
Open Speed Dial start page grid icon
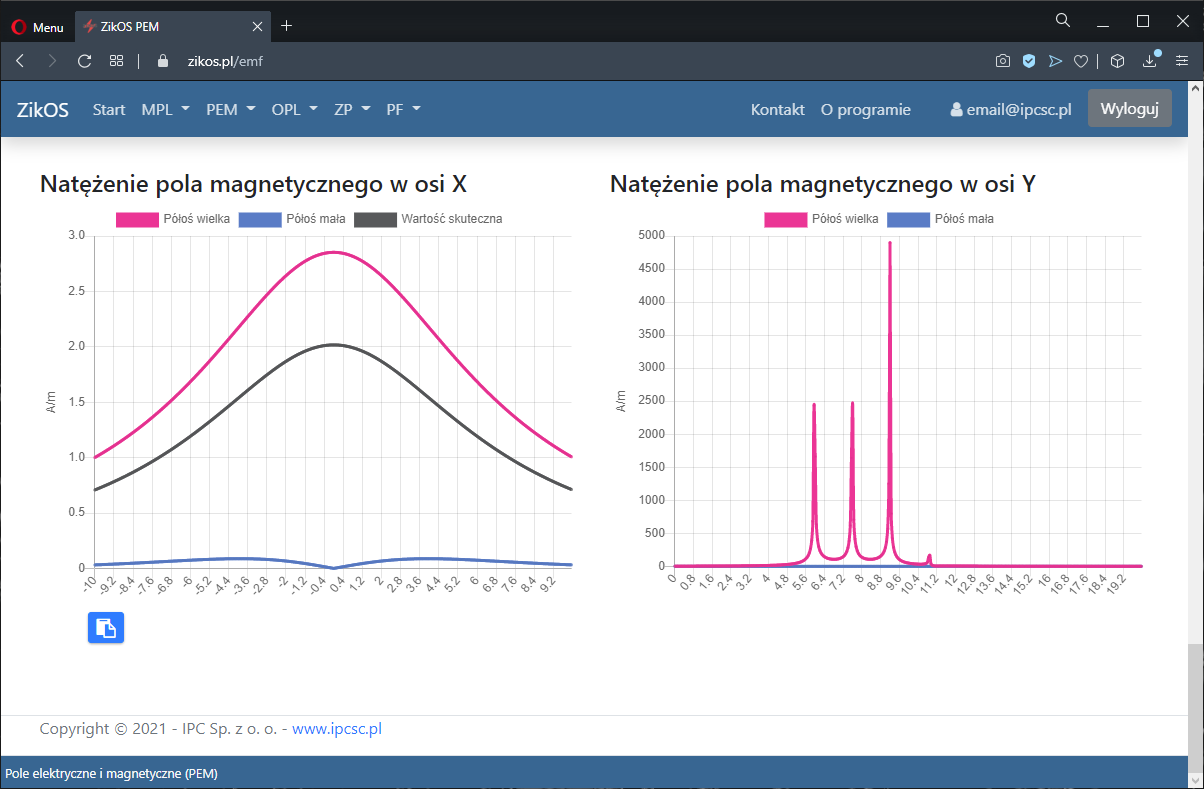pos(116,61)
